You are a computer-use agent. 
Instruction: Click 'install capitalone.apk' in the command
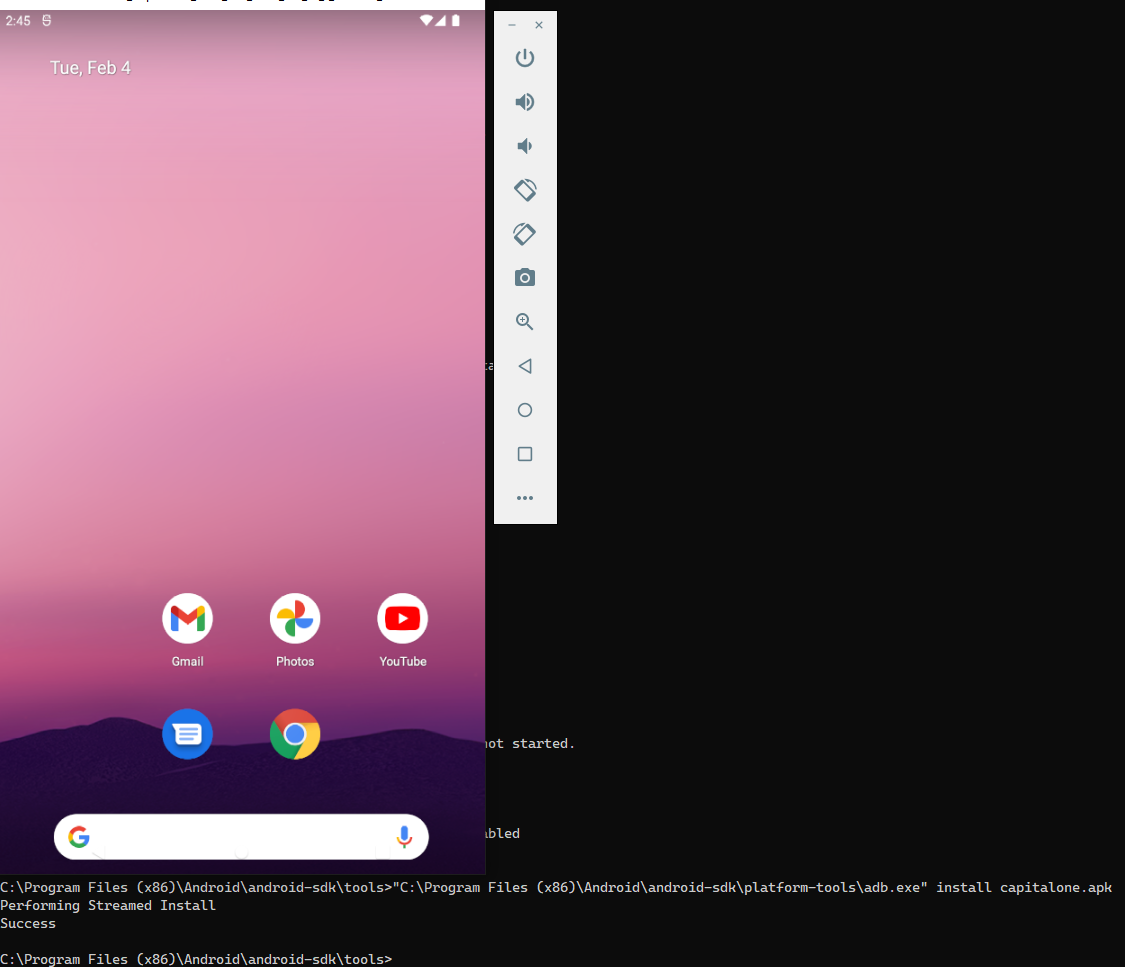pos(1024,887)
